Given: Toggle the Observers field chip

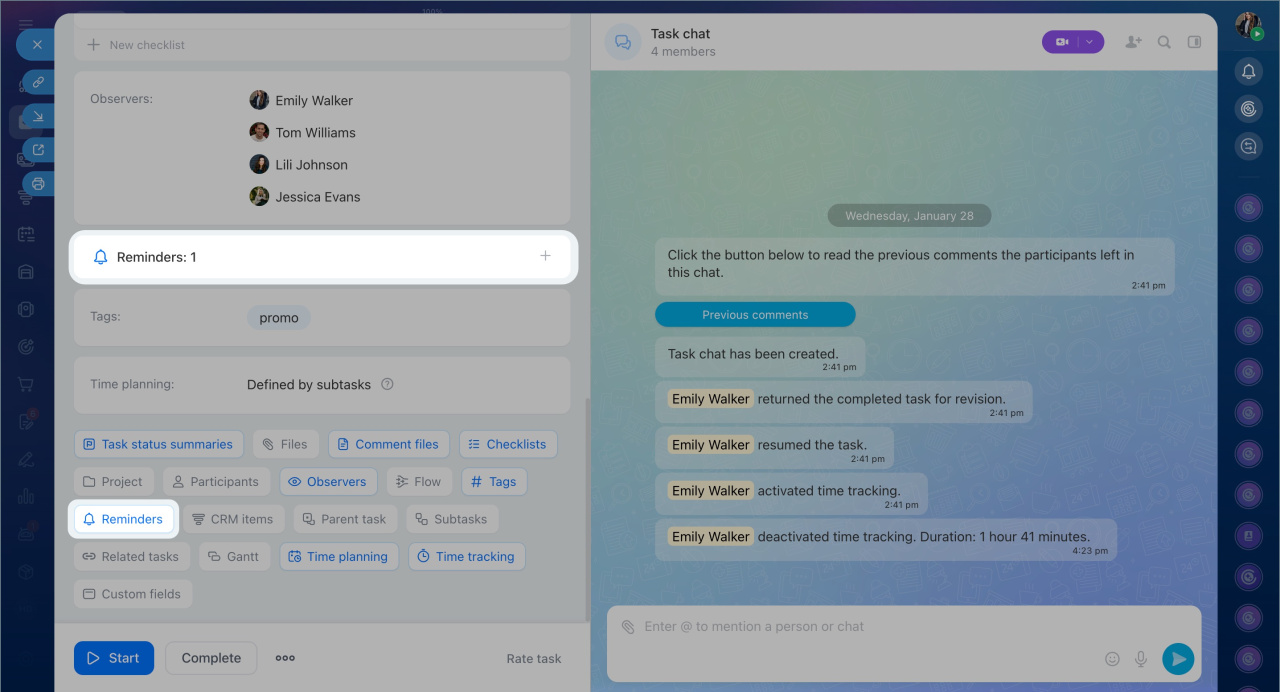Looking at the screenshot, I should pos(328,482).
